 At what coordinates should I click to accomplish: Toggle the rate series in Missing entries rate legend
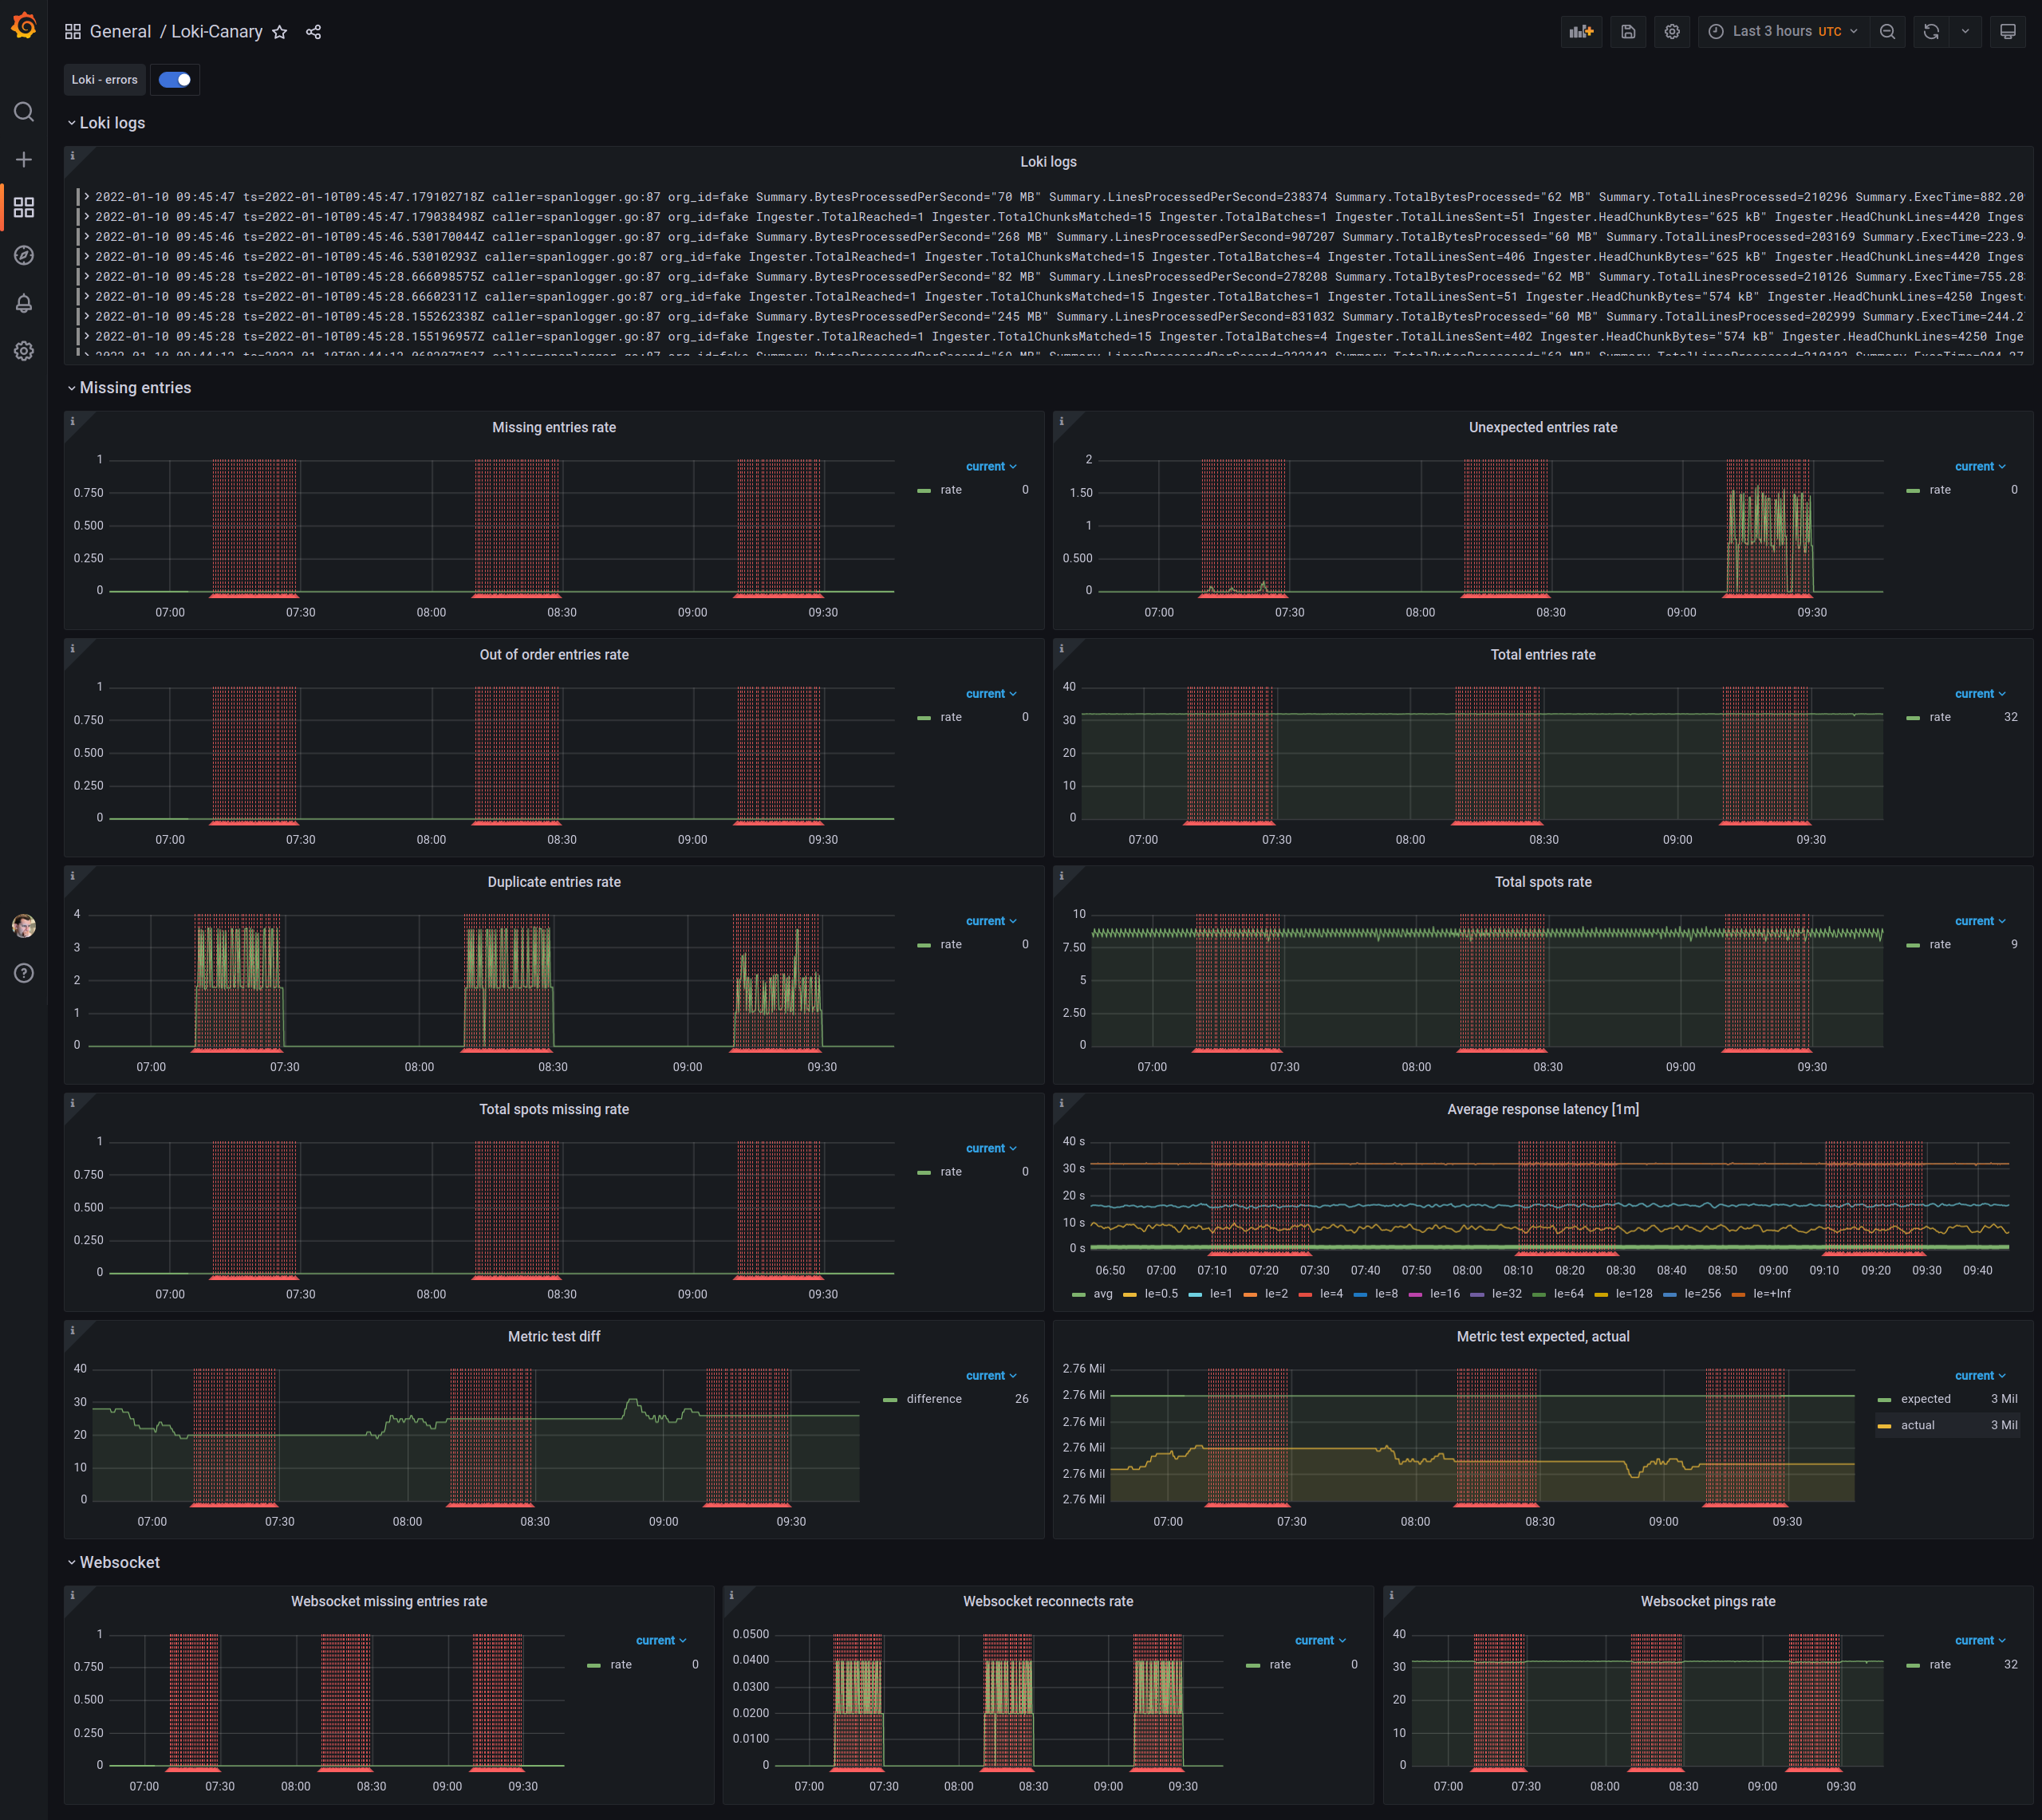pos(950,490)
